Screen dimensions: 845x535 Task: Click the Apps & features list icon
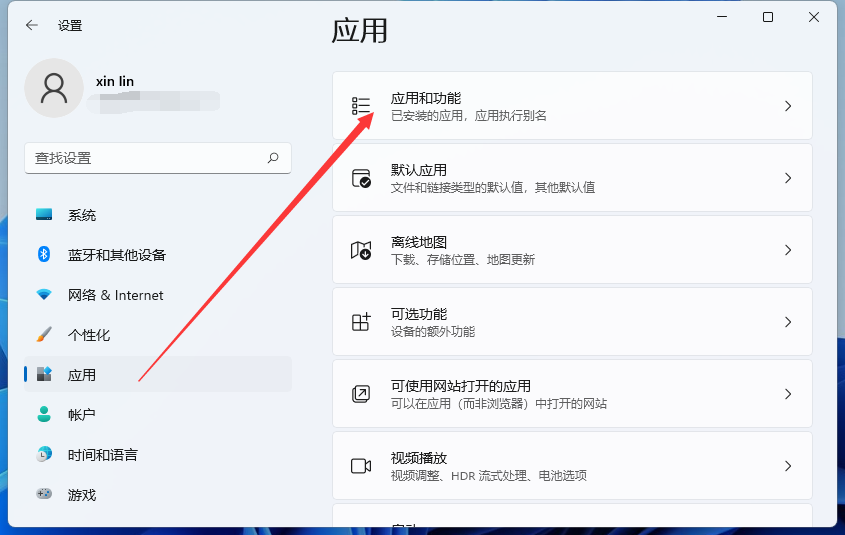pyautogui.click(x=361, y=106)
